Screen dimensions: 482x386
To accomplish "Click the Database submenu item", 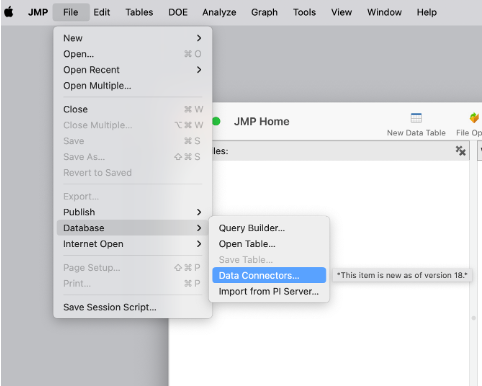I will click(x=133, y=228).
